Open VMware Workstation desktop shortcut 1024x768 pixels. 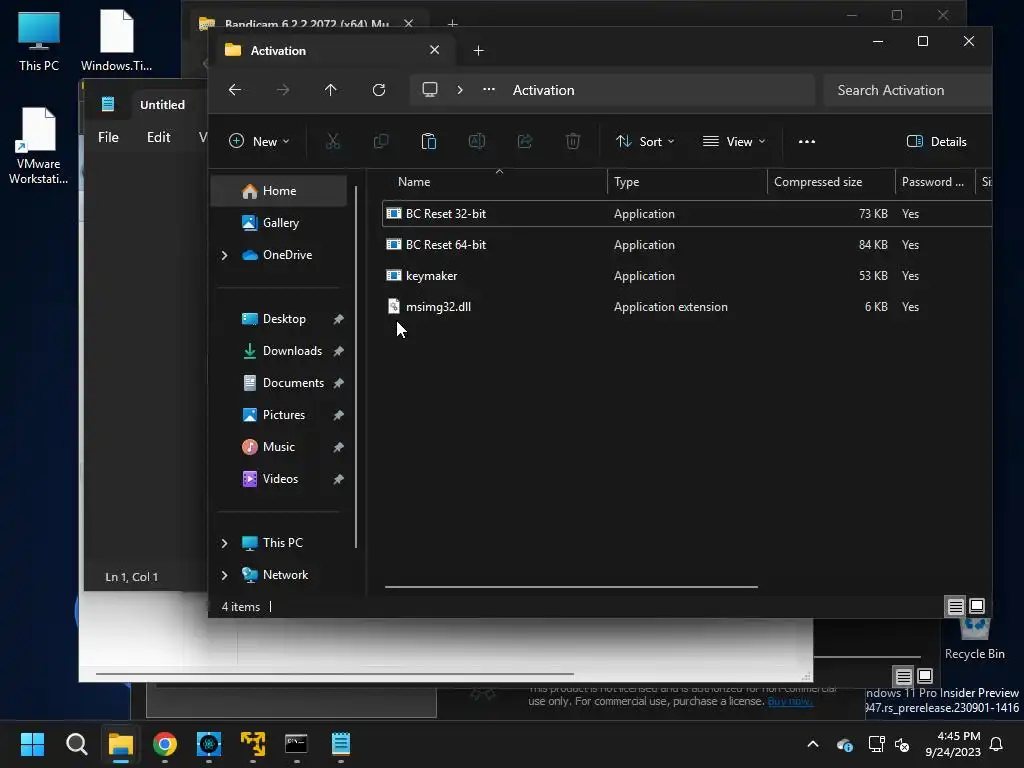39,145
